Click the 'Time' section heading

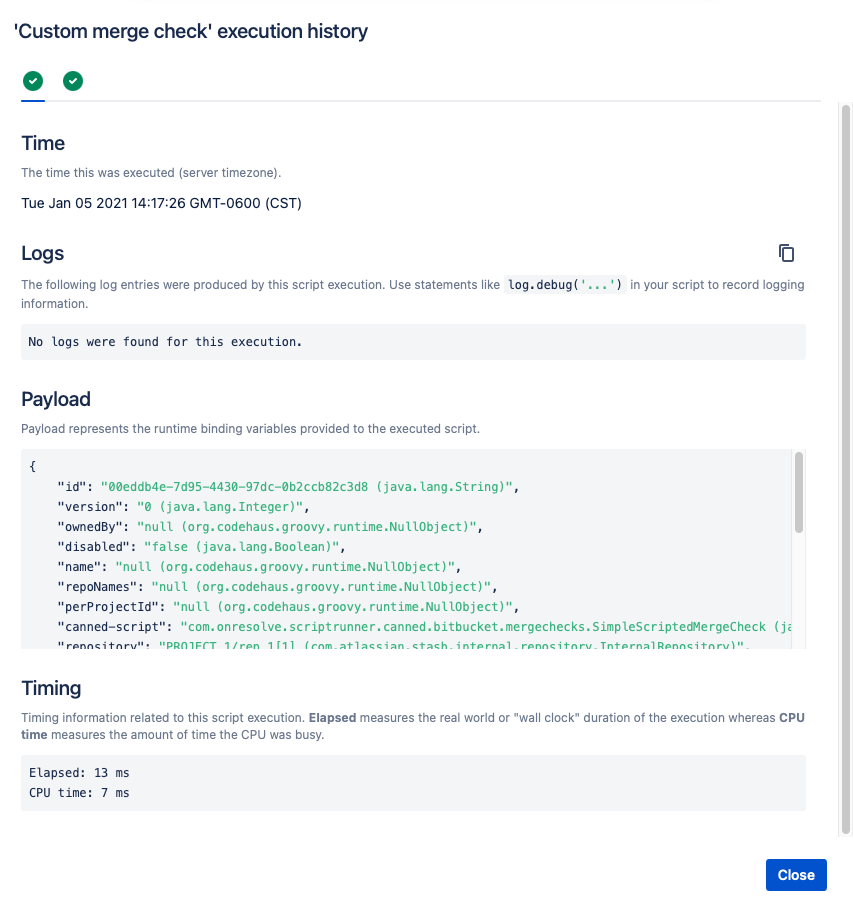tap(43, 143)
